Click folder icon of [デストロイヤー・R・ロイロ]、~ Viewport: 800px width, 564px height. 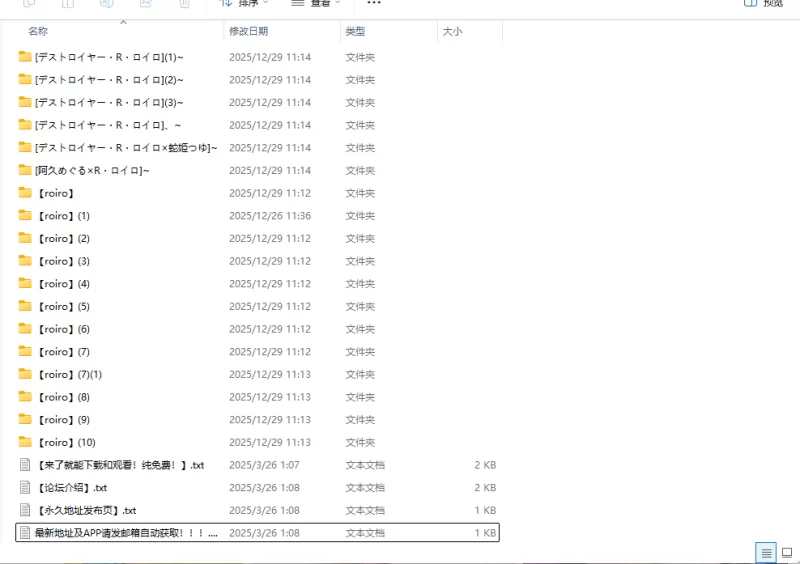(x=24, y=125)
